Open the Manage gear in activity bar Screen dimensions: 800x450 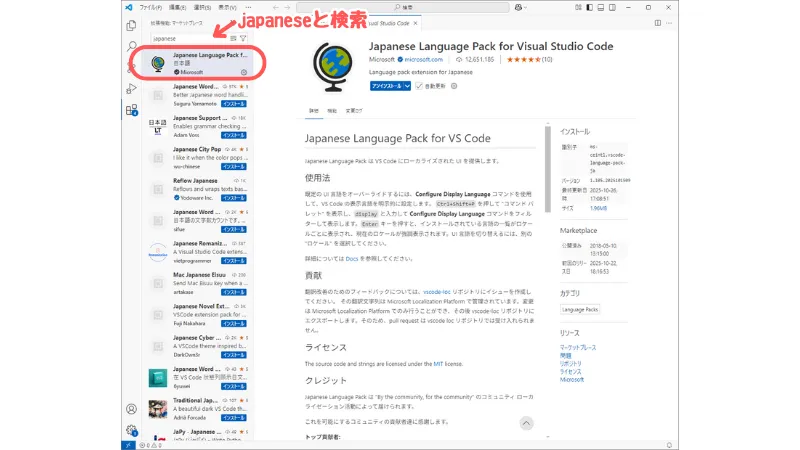point(132,430)
